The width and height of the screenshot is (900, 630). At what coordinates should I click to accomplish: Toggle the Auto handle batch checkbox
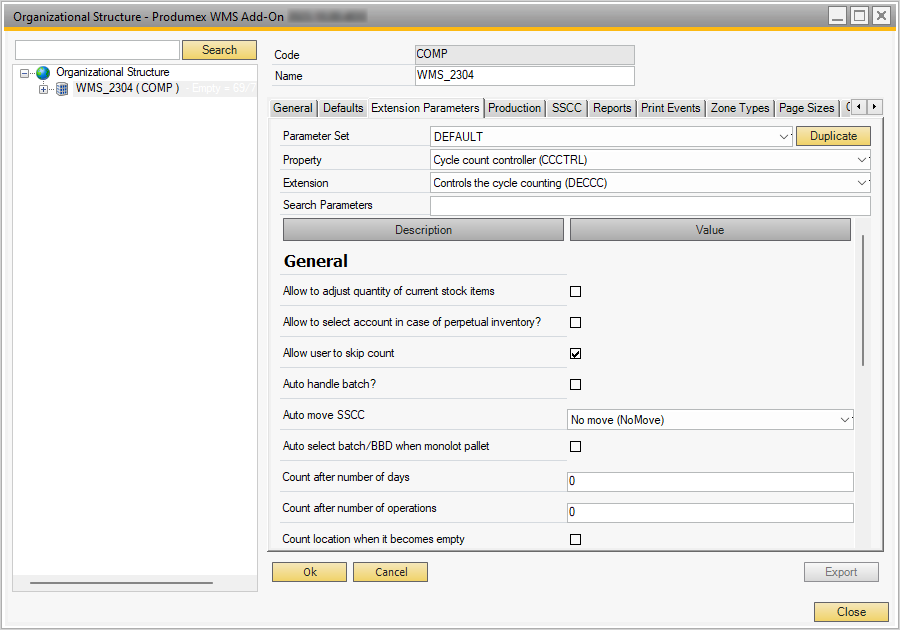[575, 385]
